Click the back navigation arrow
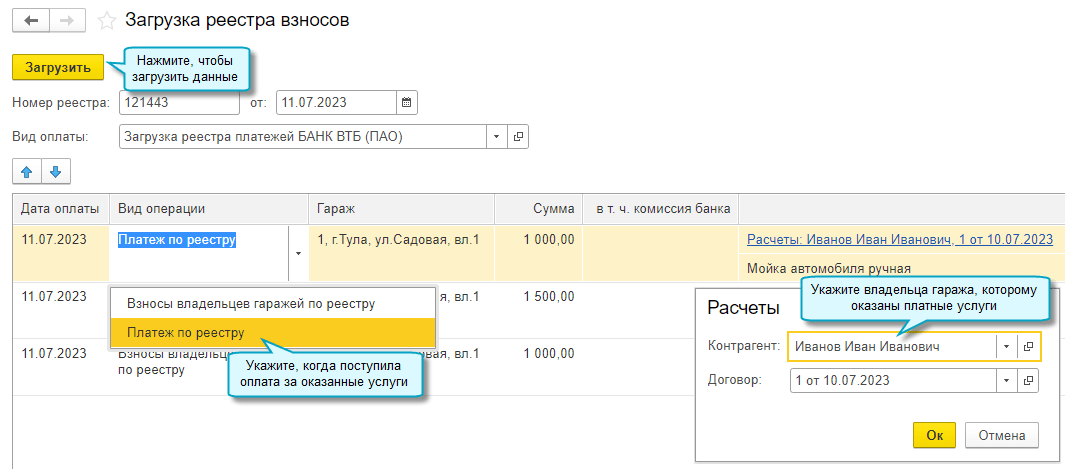The height and width of the screenshot is (469, 1065). pos(31,20)
